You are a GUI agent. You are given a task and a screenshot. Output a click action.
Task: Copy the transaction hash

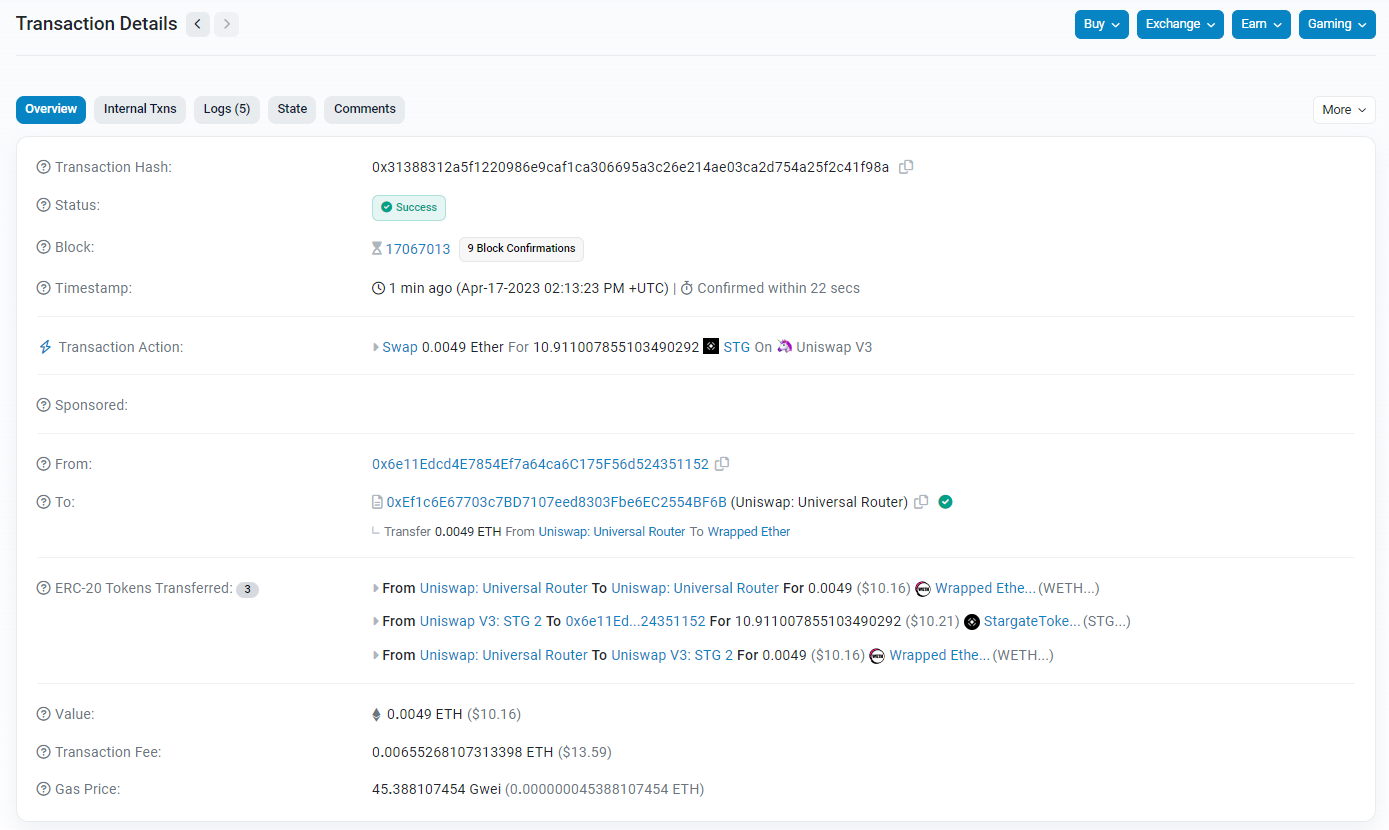(906, 167)
